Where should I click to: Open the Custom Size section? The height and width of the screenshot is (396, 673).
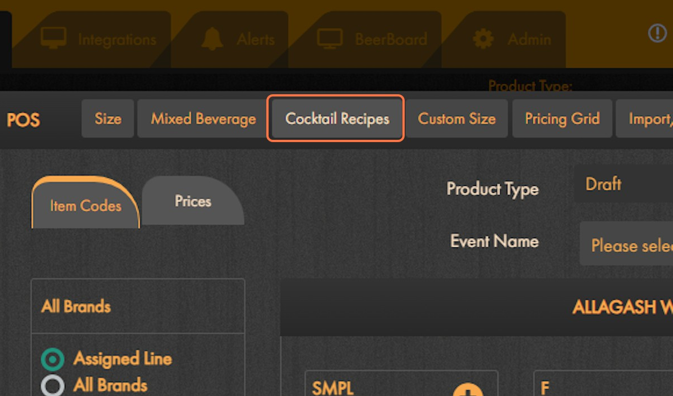tap(457, 118)
